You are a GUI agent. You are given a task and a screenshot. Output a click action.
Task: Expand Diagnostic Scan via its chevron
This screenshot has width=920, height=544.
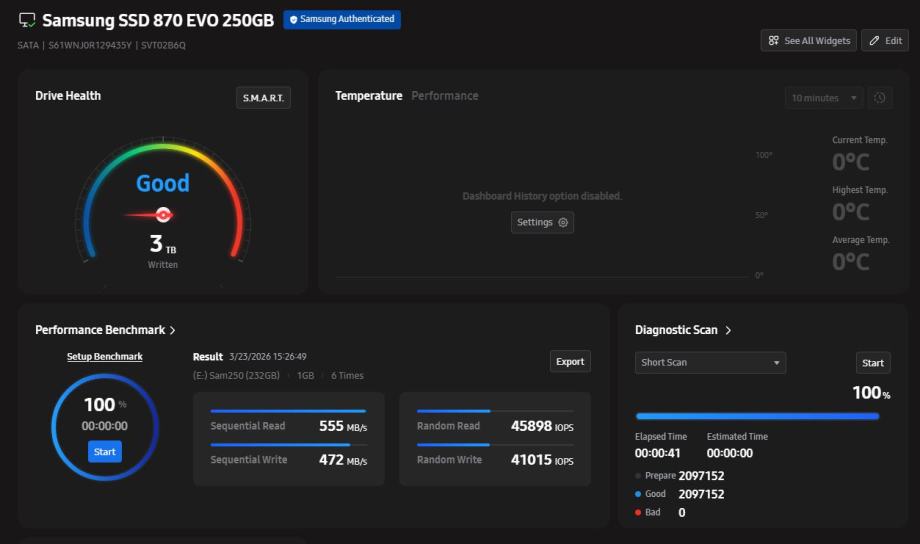(x=728, y=330)
